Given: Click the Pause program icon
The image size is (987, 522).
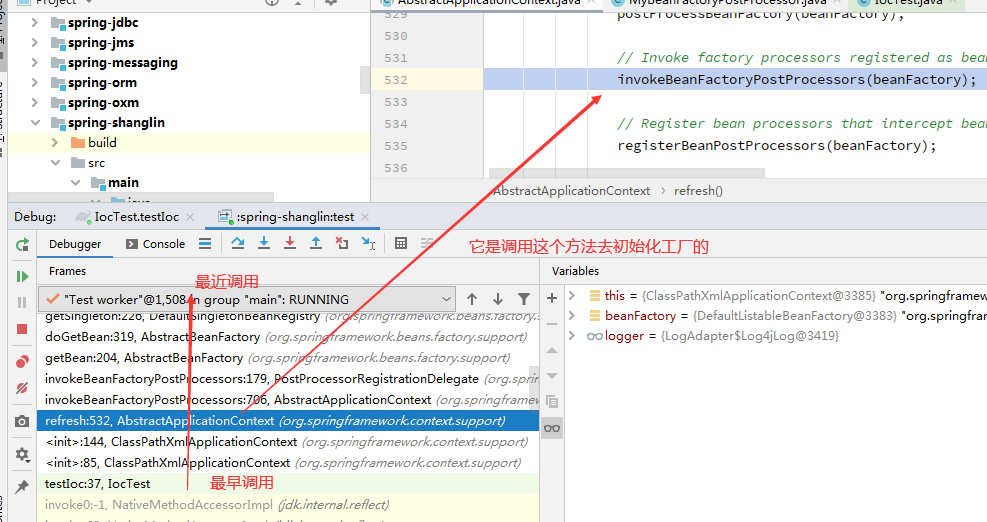Looking at the screenshot, I should click(22, 303).
